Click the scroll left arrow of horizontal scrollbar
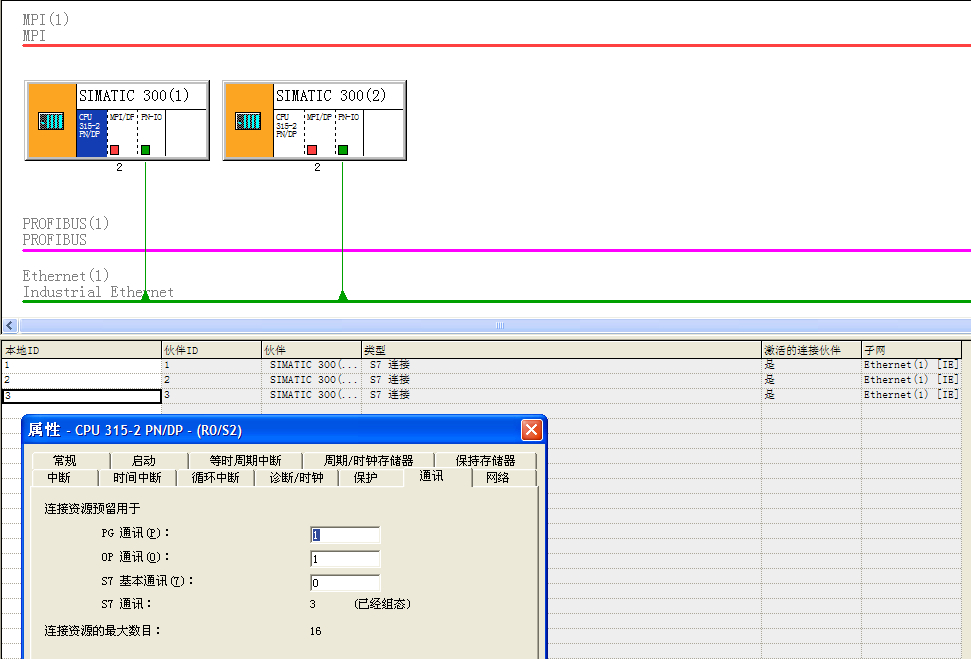Viewport: 971px width, 659px height. (9, 325)
